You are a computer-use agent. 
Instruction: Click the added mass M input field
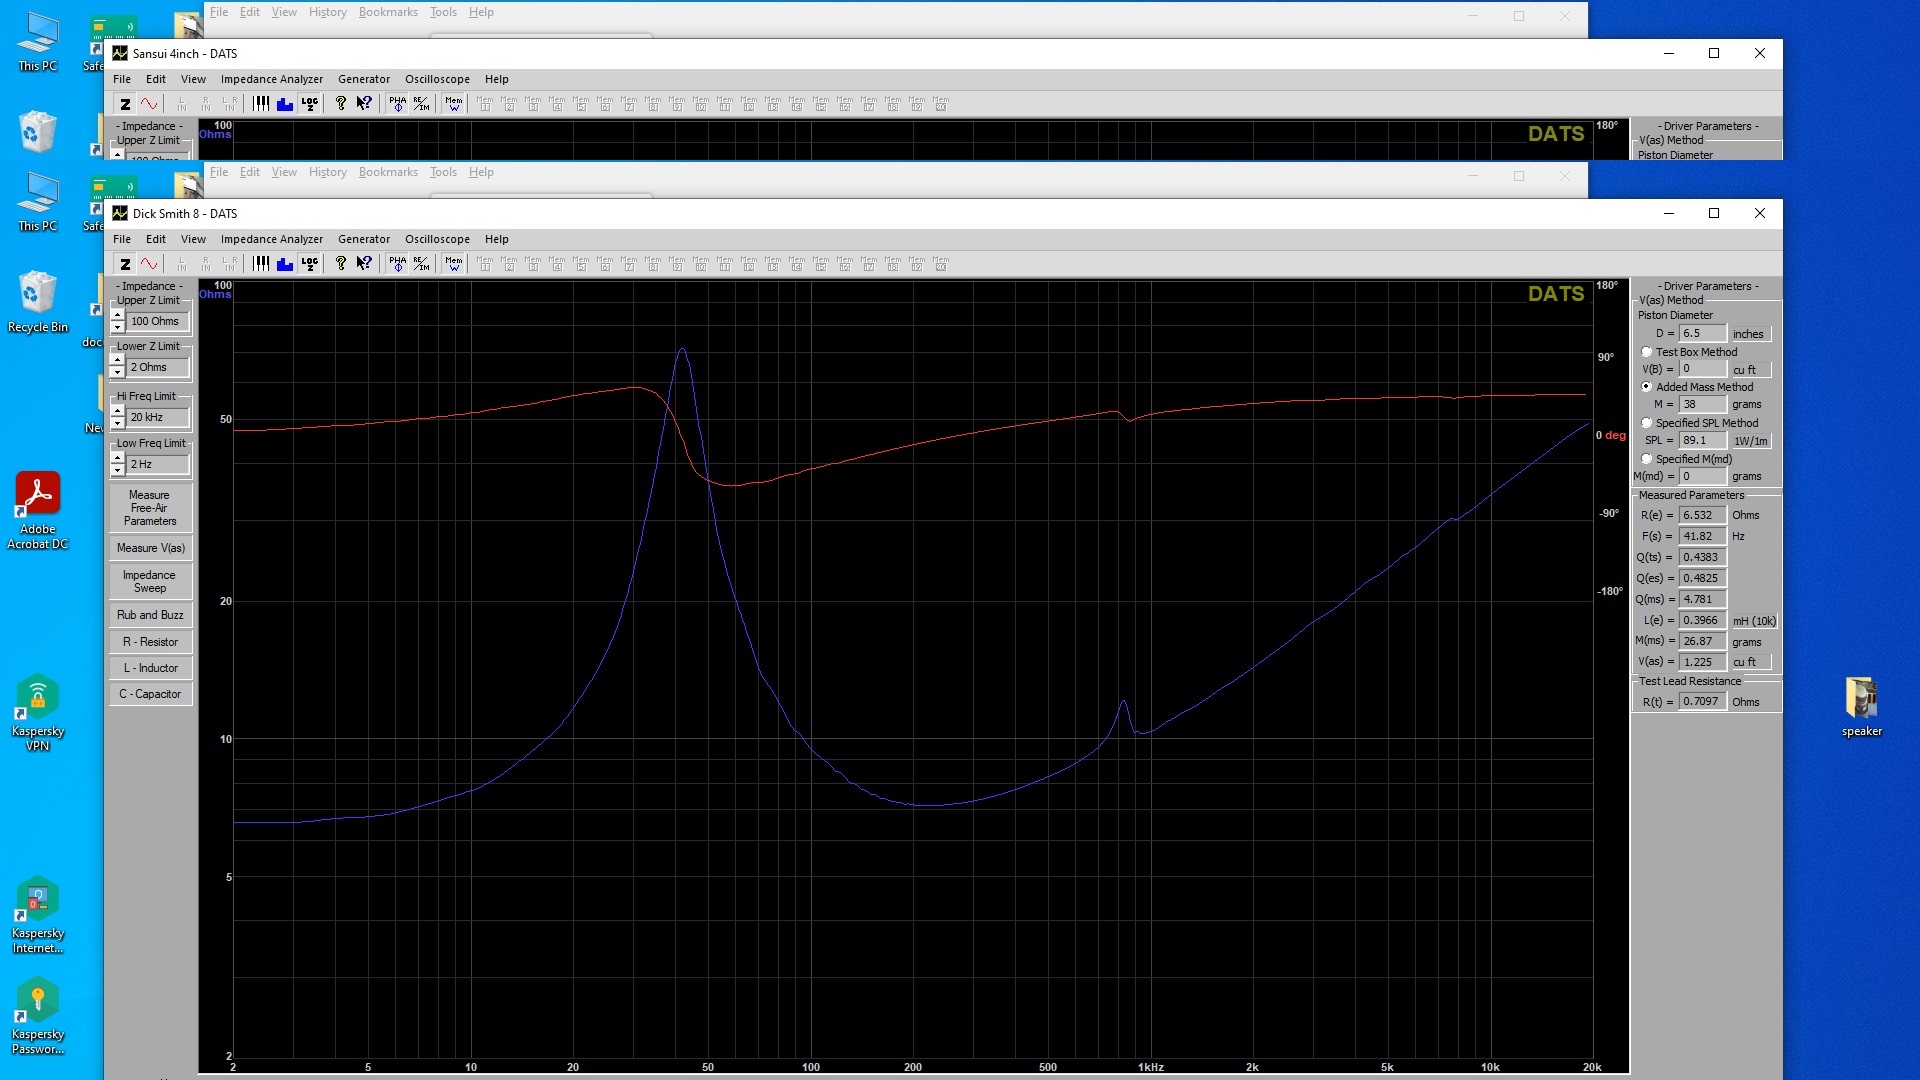[1702, 404]
